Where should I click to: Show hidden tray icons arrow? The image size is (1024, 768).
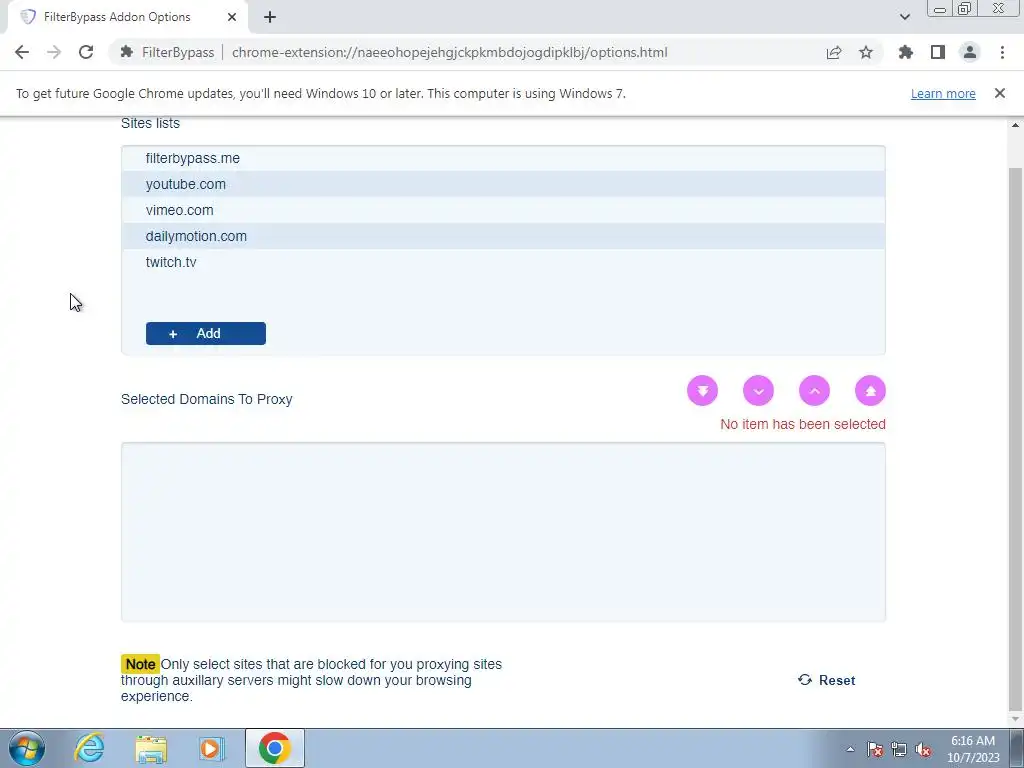click(x=850, y=749)
